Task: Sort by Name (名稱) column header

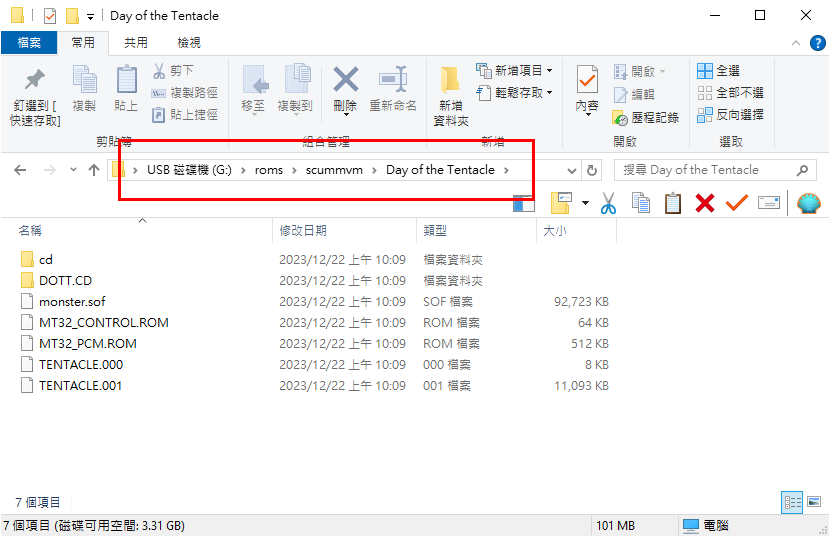Action: (x=30, y=230)
